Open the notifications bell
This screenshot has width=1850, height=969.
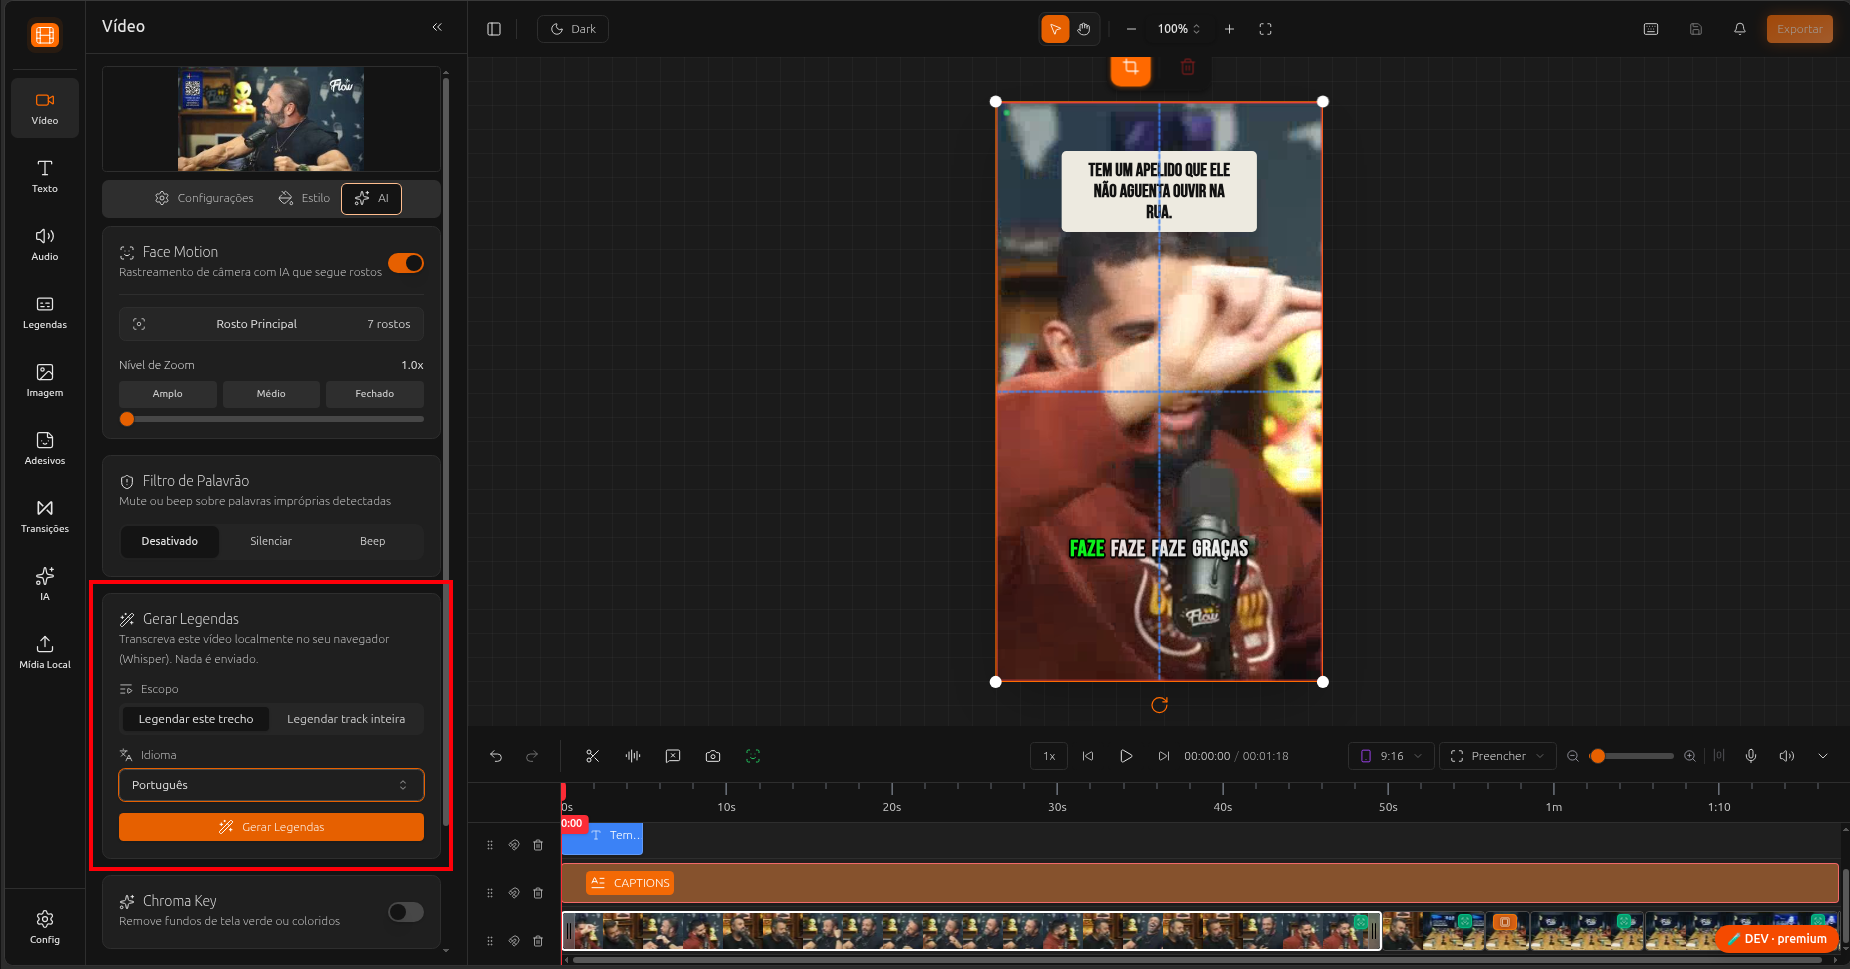[1740, 29]
